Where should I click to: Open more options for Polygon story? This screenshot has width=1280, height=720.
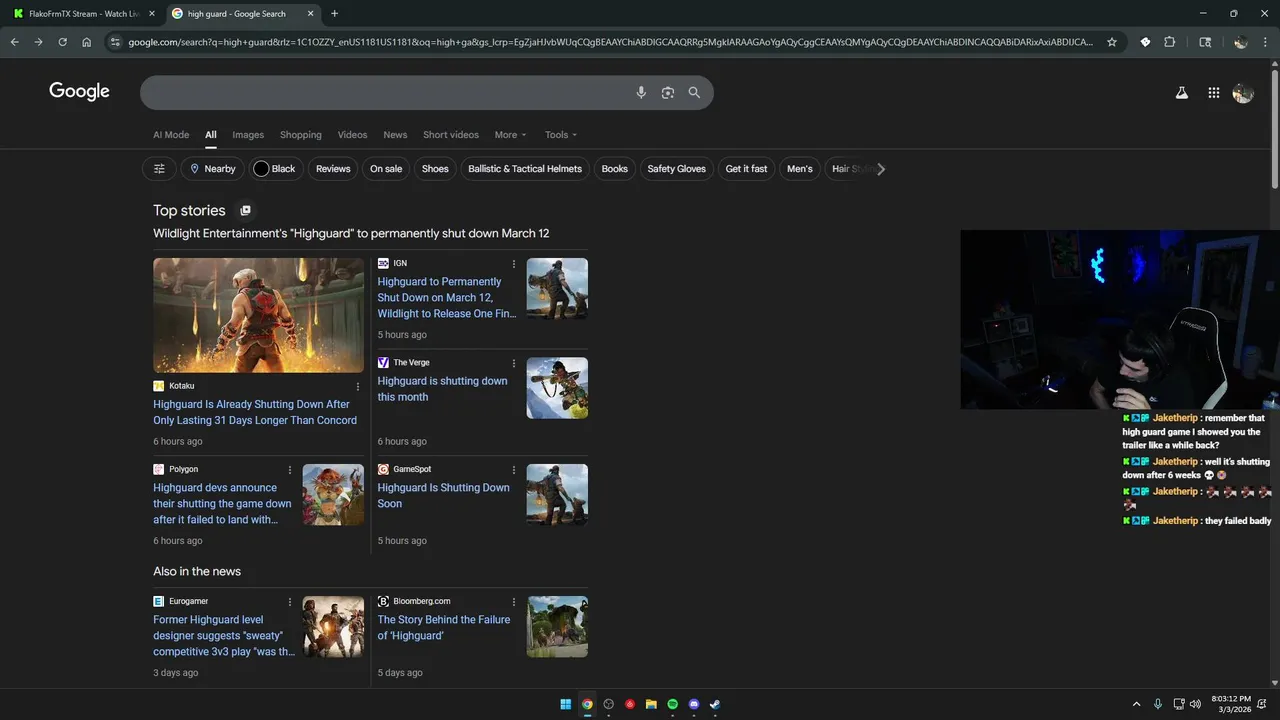click(290, 470)
